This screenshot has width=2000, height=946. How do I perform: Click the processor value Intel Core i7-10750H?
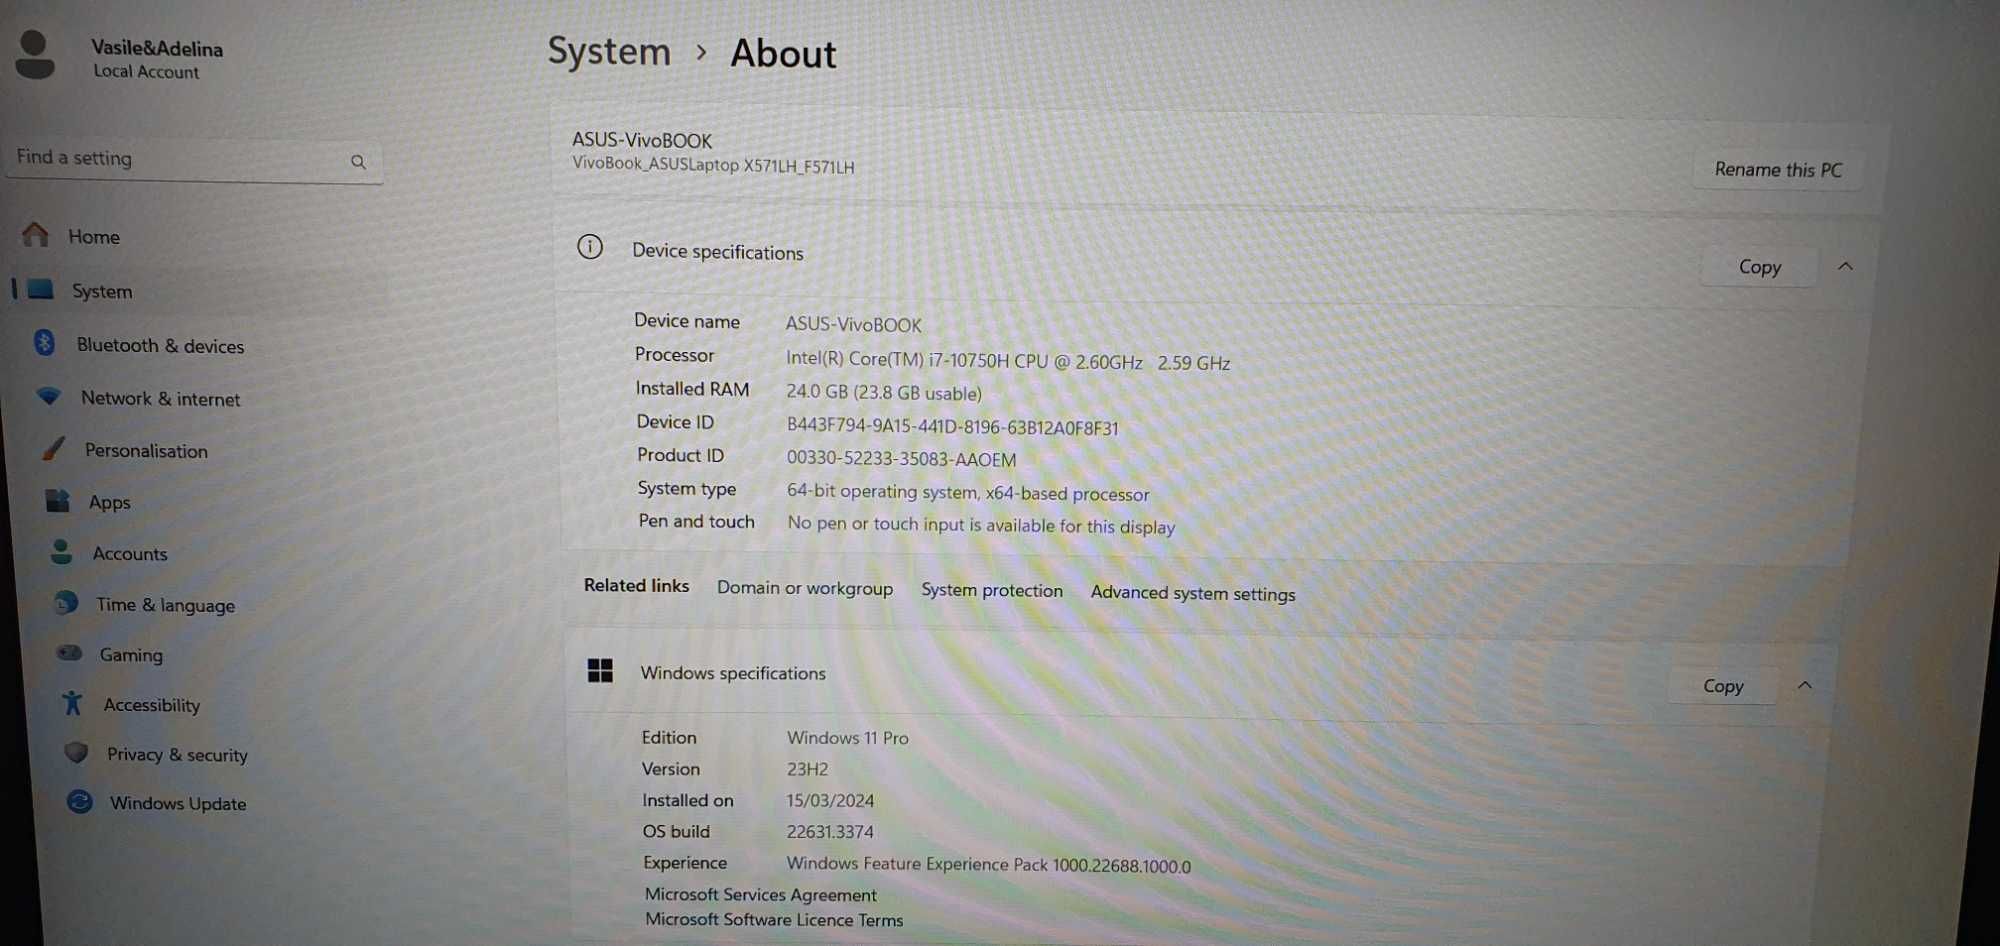pos(1008,362)
